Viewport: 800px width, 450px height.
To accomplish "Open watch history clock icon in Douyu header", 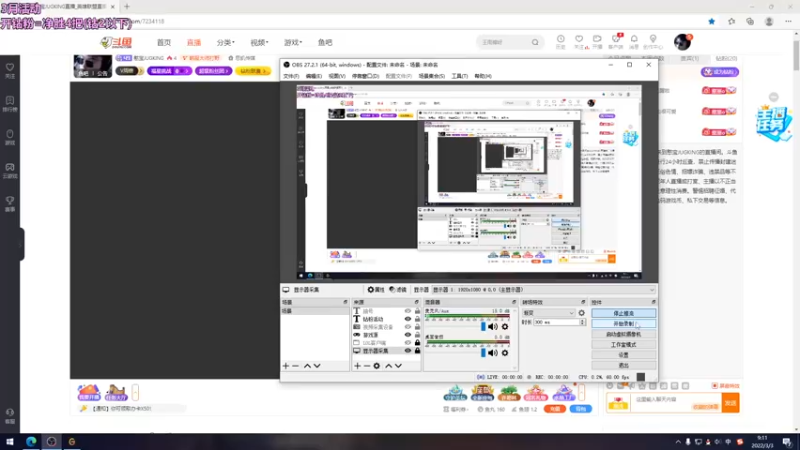I will (561, 39).
